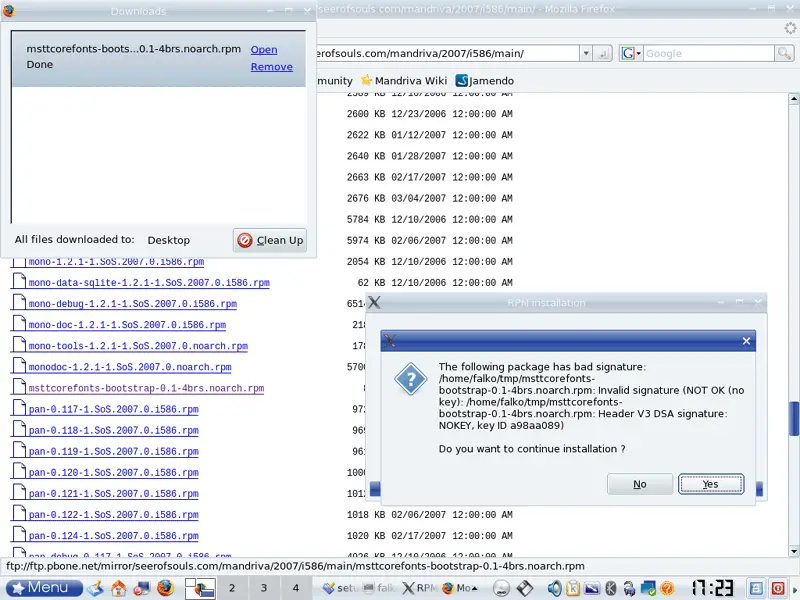
Task: Expand the panel hide arrow at far right
Action: pos(795,588)
